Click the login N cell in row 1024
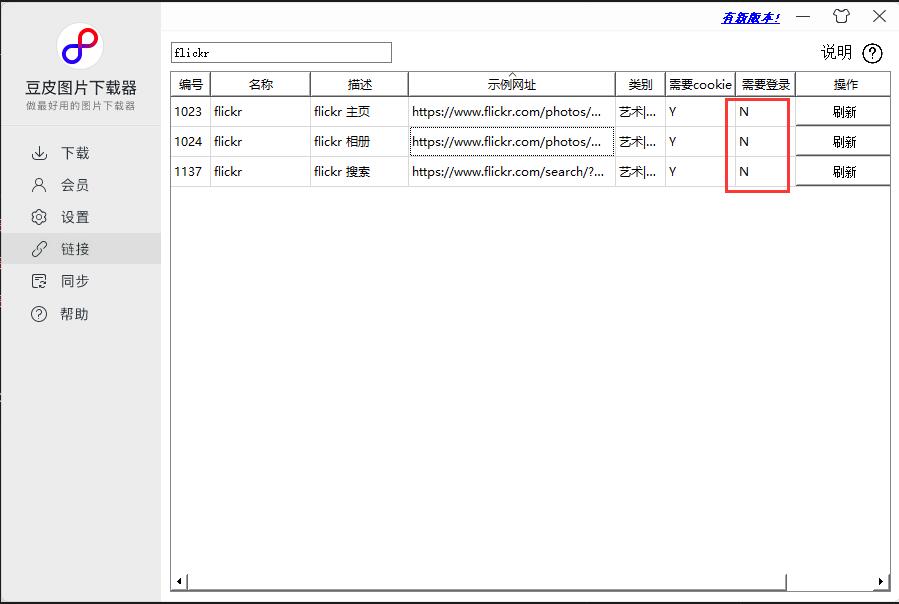Screen dimensions: 899x604 765,142
